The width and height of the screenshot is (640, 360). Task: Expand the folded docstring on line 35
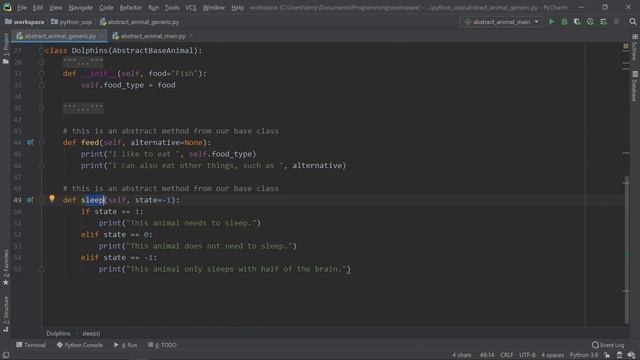tap(83, 108)
